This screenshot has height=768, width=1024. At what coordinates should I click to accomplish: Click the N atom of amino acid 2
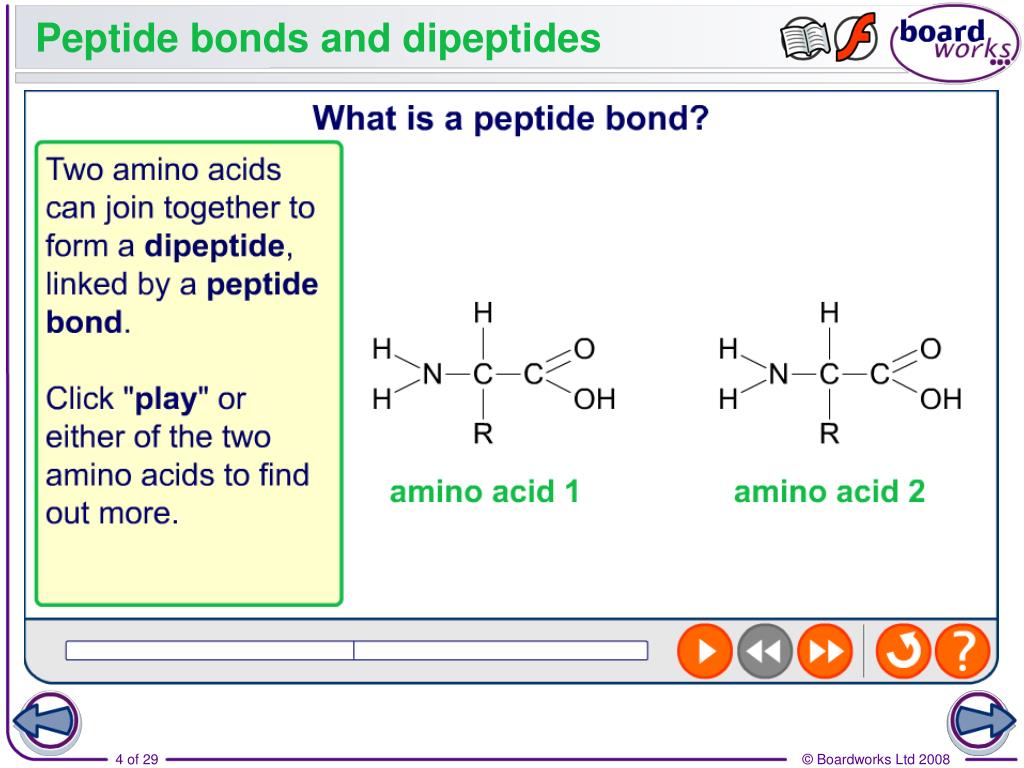coord(778,375)
